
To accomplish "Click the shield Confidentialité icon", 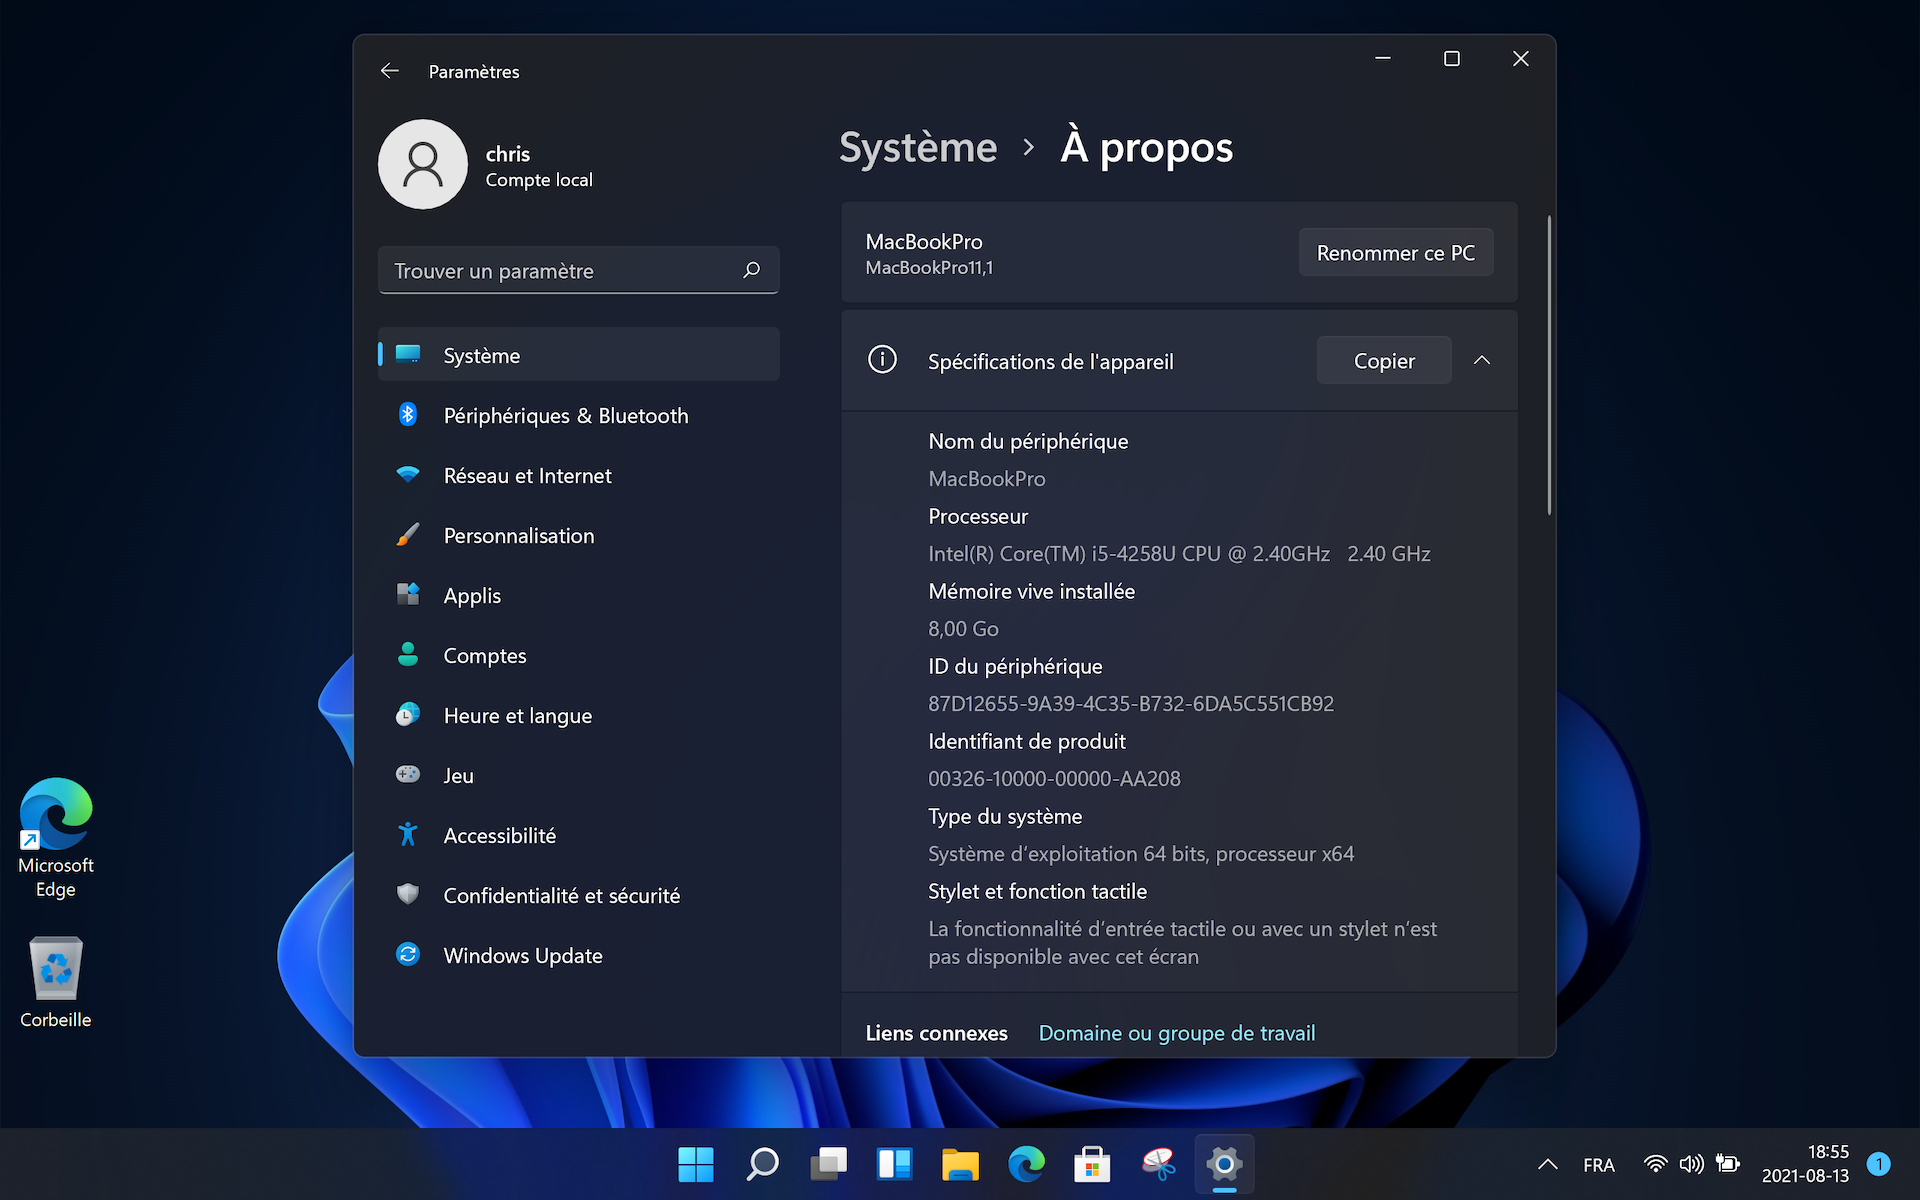I will [x=408, y=895].
